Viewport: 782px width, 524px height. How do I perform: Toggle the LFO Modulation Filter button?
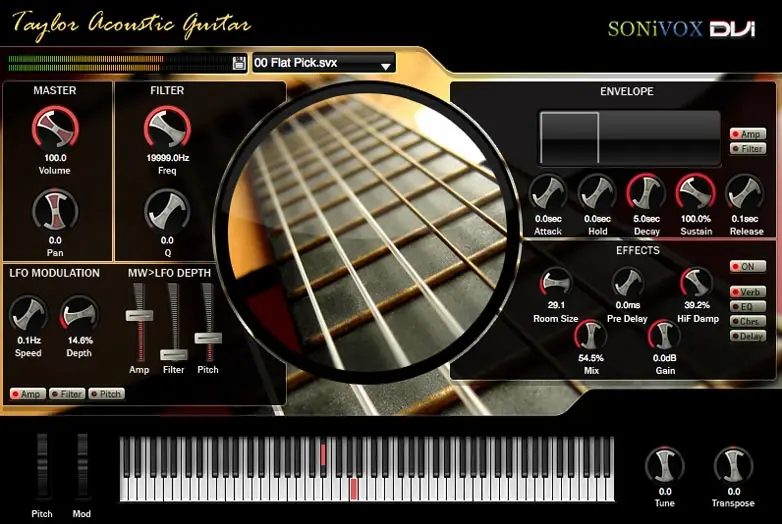coord(67,394)
